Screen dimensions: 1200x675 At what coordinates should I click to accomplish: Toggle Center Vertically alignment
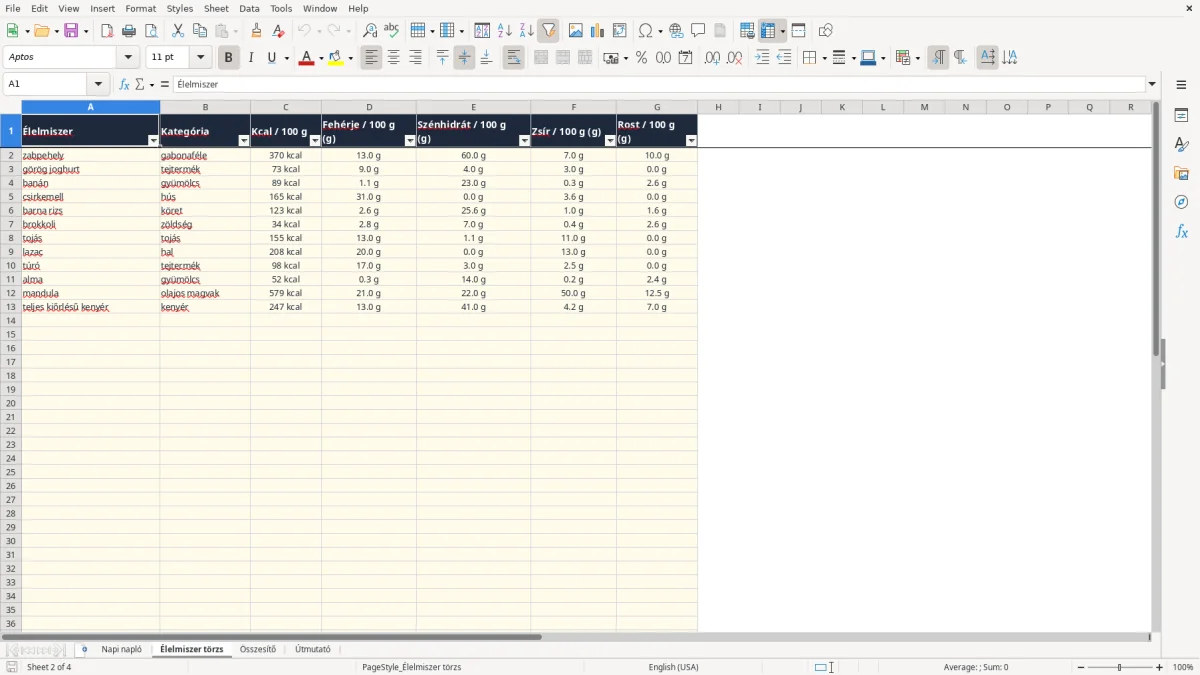click(x=464, y=58)
